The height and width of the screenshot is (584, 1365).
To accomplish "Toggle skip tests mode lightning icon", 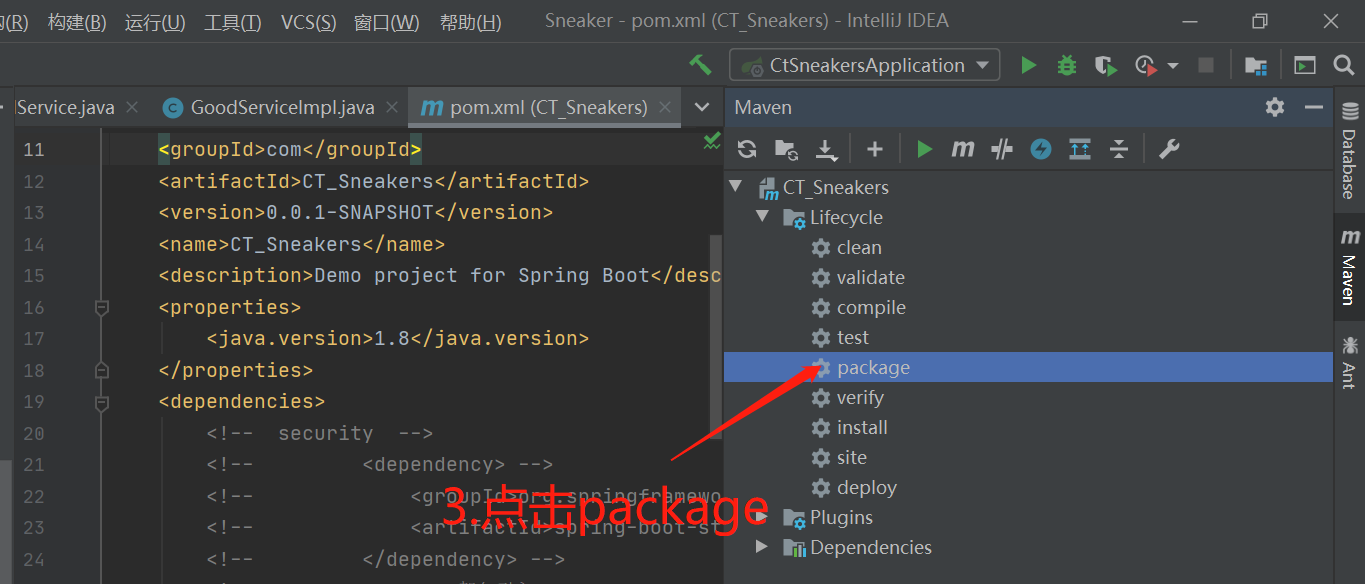I will [x=1041, y=149].
